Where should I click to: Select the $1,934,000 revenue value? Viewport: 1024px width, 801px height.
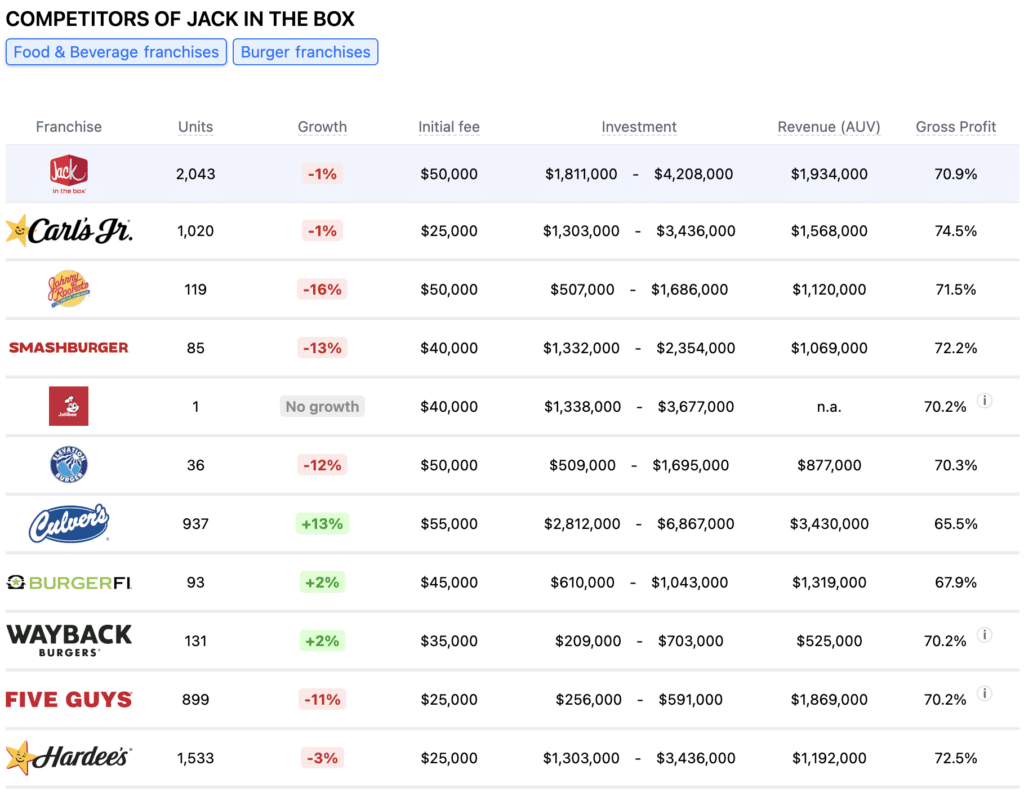click(x=829, y=174)
